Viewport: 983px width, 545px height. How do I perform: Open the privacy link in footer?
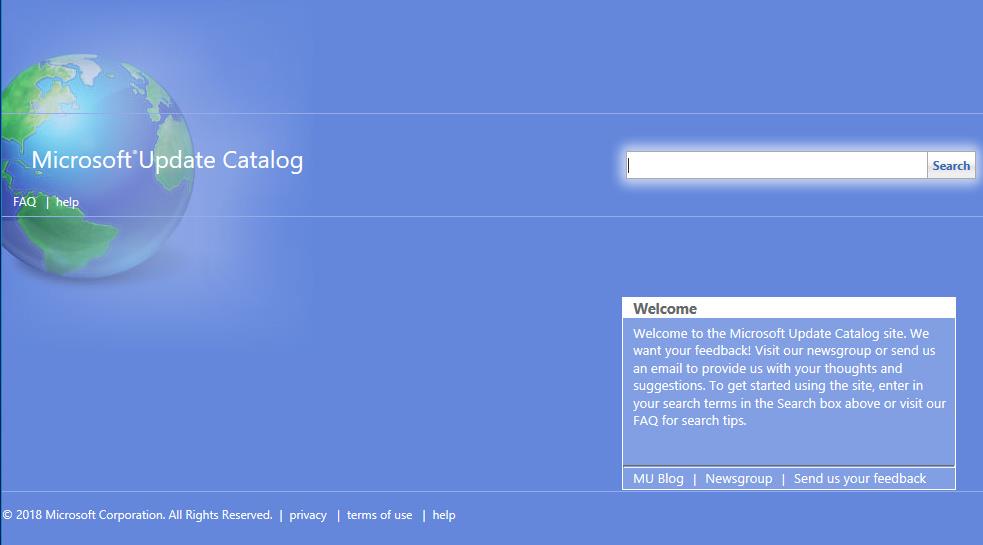(308, 515)
